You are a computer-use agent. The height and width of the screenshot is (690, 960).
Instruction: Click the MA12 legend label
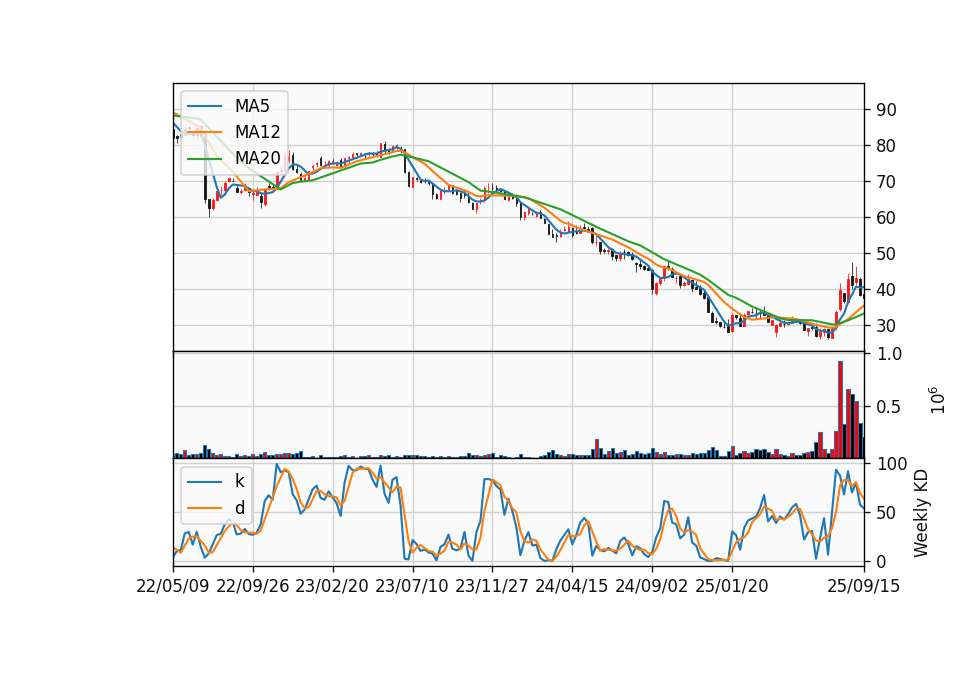coord(257,132)
